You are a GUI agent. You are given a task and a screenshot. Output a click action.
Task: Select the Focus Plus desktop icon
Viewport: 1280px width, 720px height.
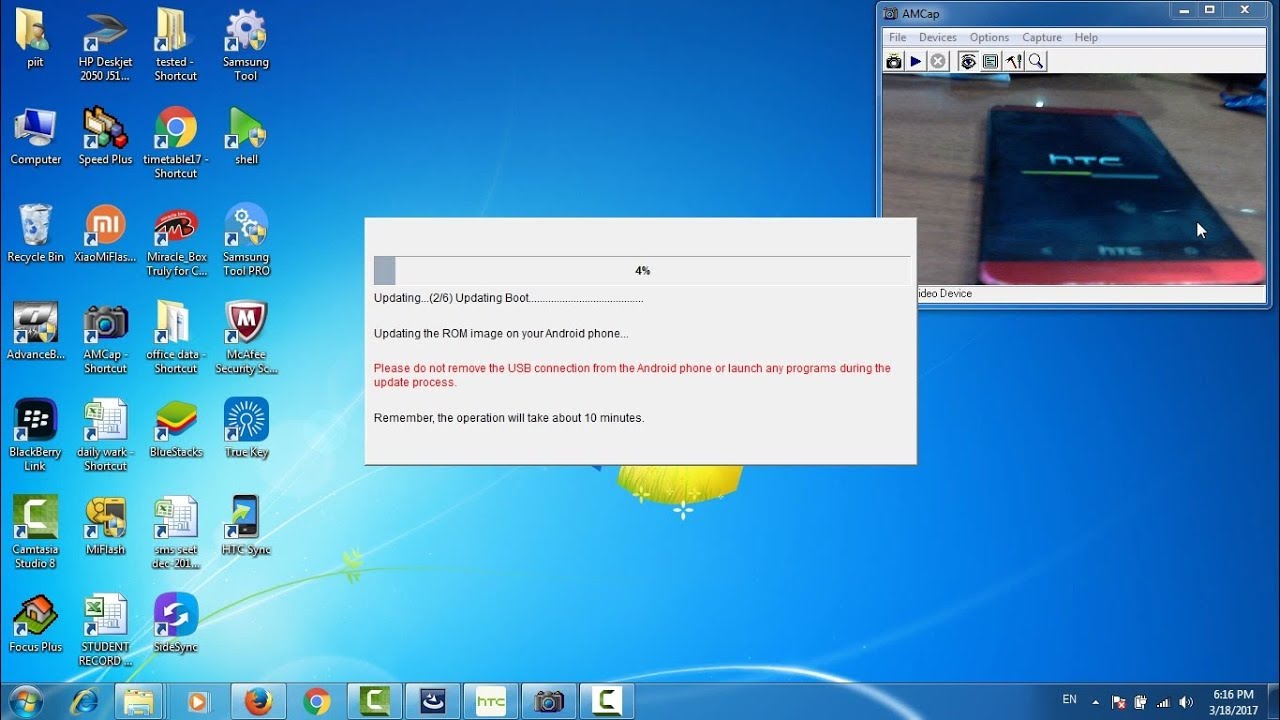coord(35,623)
